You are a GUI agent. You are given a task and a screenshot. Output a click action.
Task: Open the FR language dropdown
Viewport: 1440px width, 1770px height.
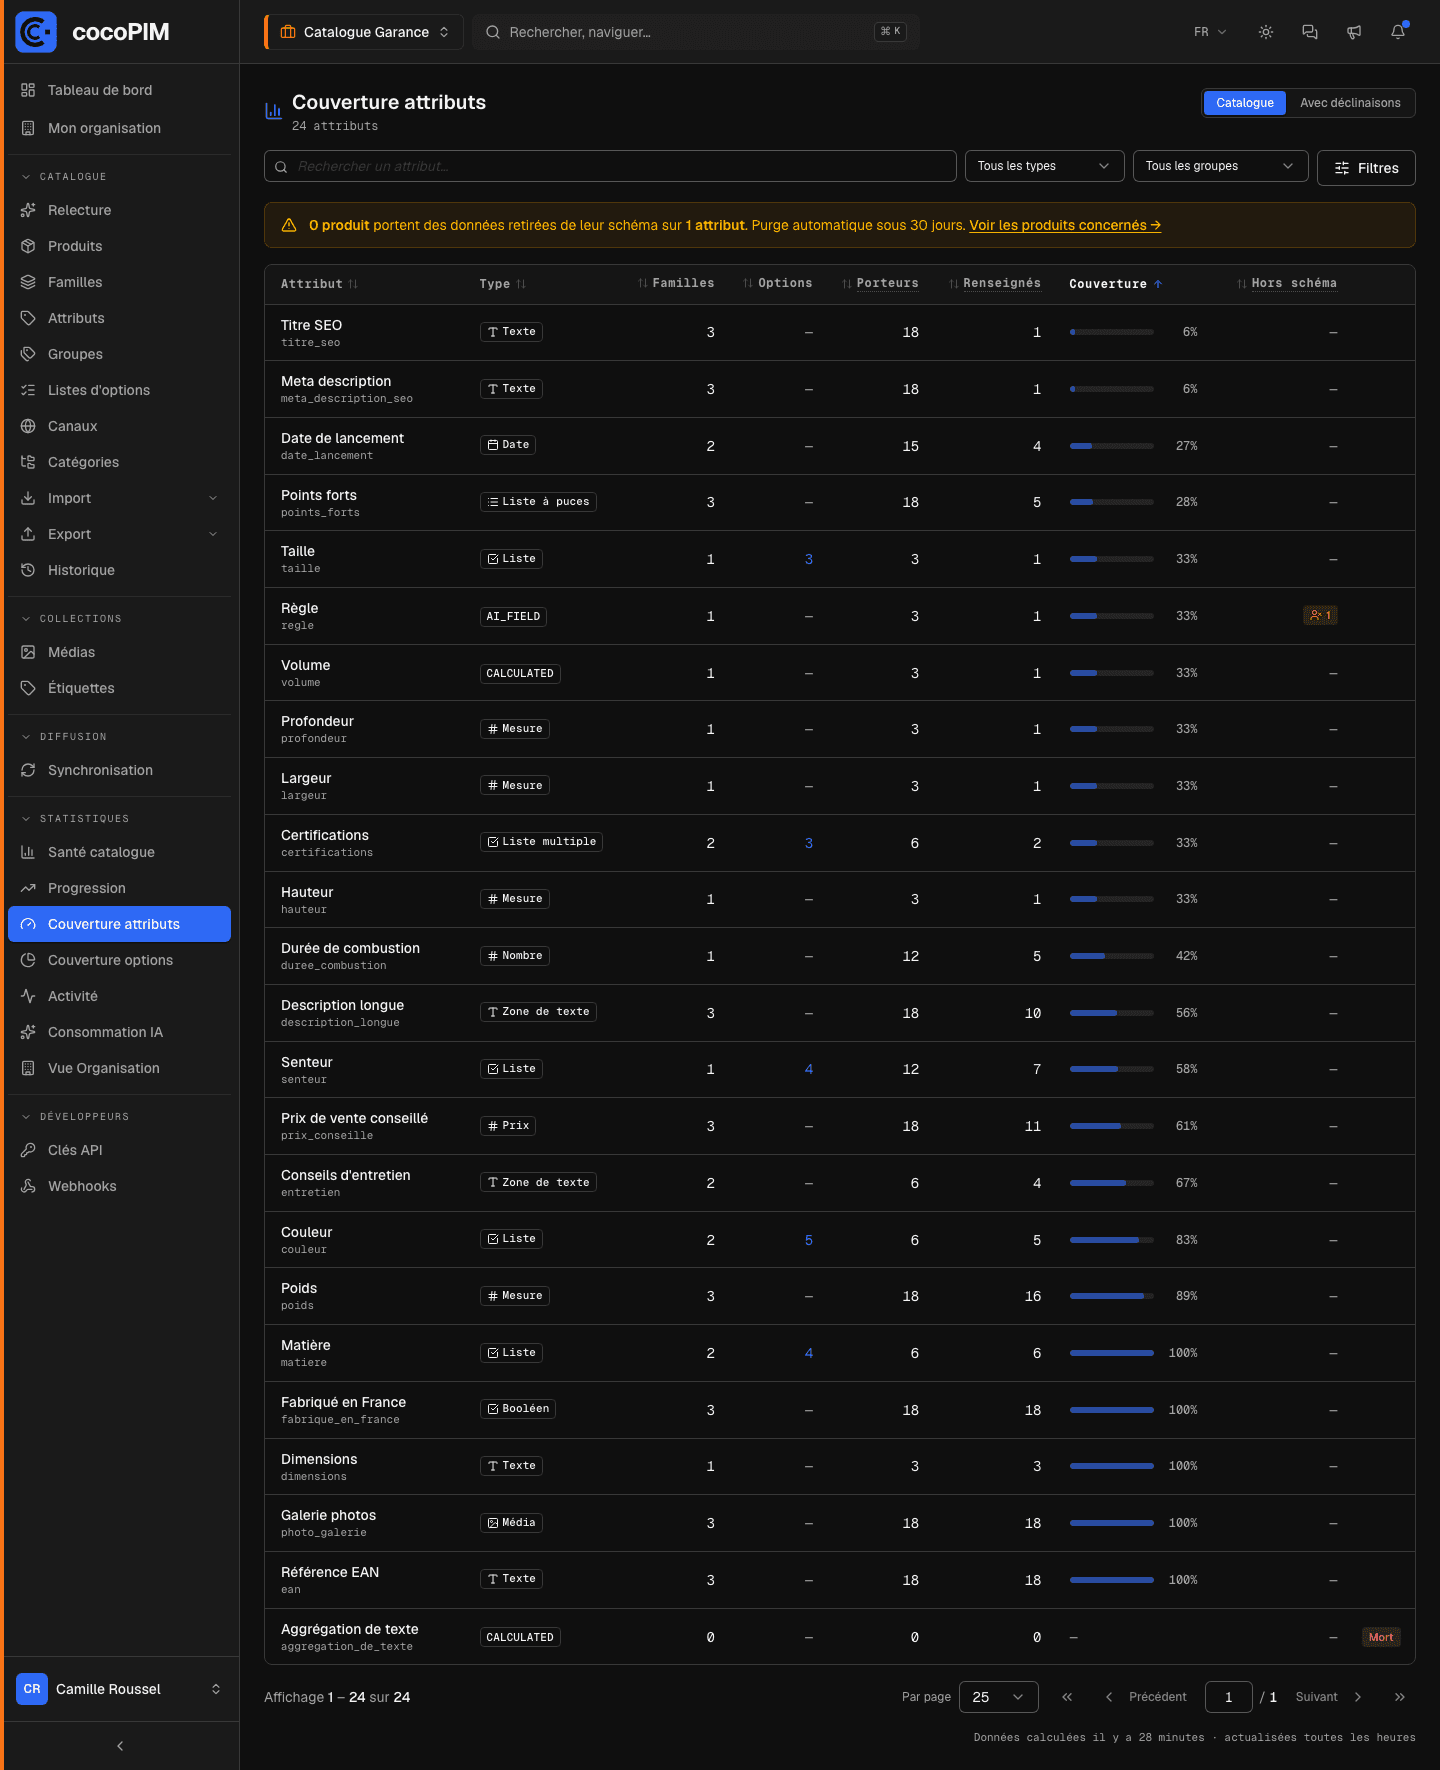[x=1210, y=32]
